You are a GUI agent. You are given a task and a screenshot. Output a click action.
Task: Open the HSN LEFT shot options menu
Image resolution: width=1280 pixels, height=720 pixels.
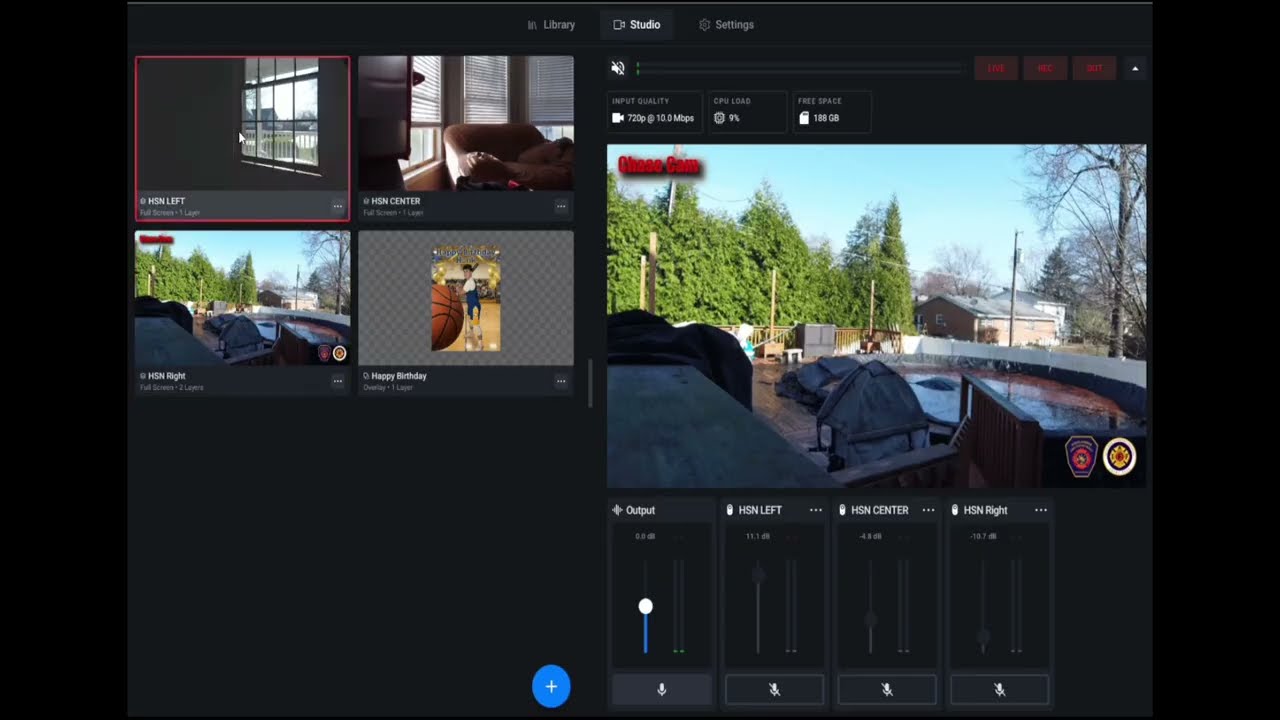tap(338, 207)
